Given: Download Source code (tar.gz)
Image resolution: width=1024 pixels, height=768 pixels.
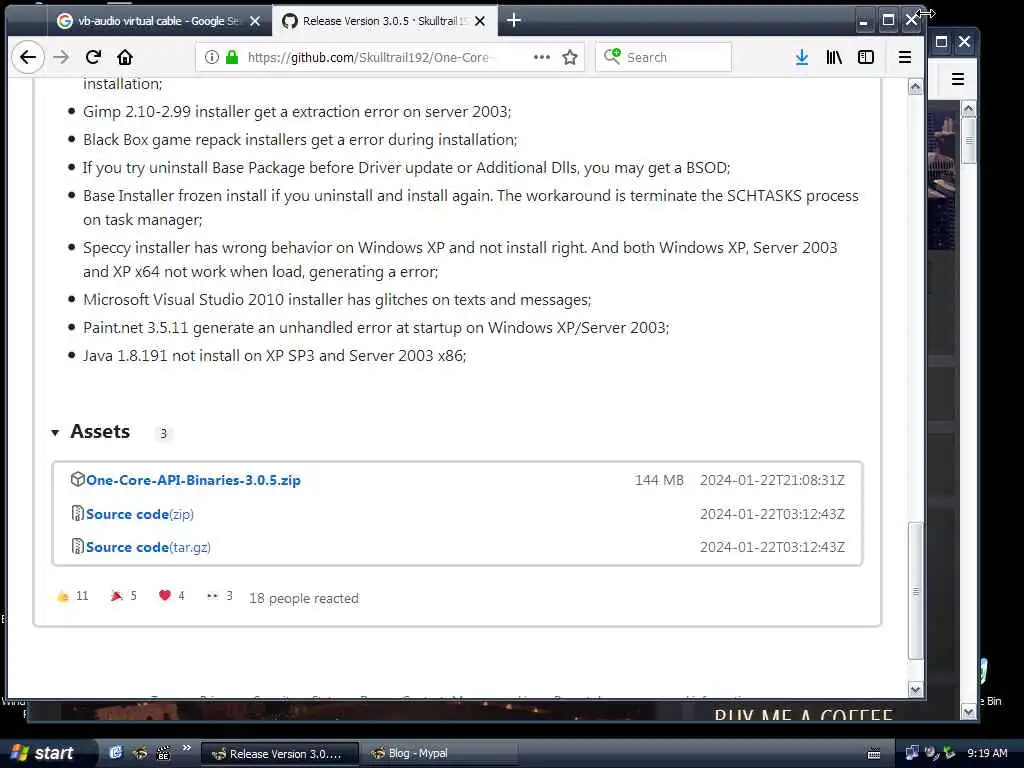Looking at the screenshot, I should pyautogui.click(x=148, y=547).
